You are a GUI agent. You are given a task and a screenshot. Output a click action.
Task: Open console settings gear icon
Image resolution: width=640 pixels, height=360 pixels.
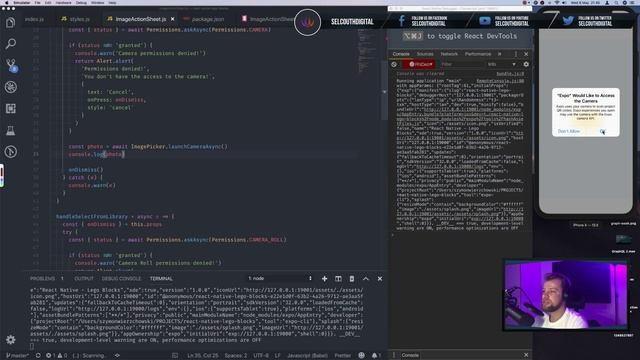tap(526, 64)
